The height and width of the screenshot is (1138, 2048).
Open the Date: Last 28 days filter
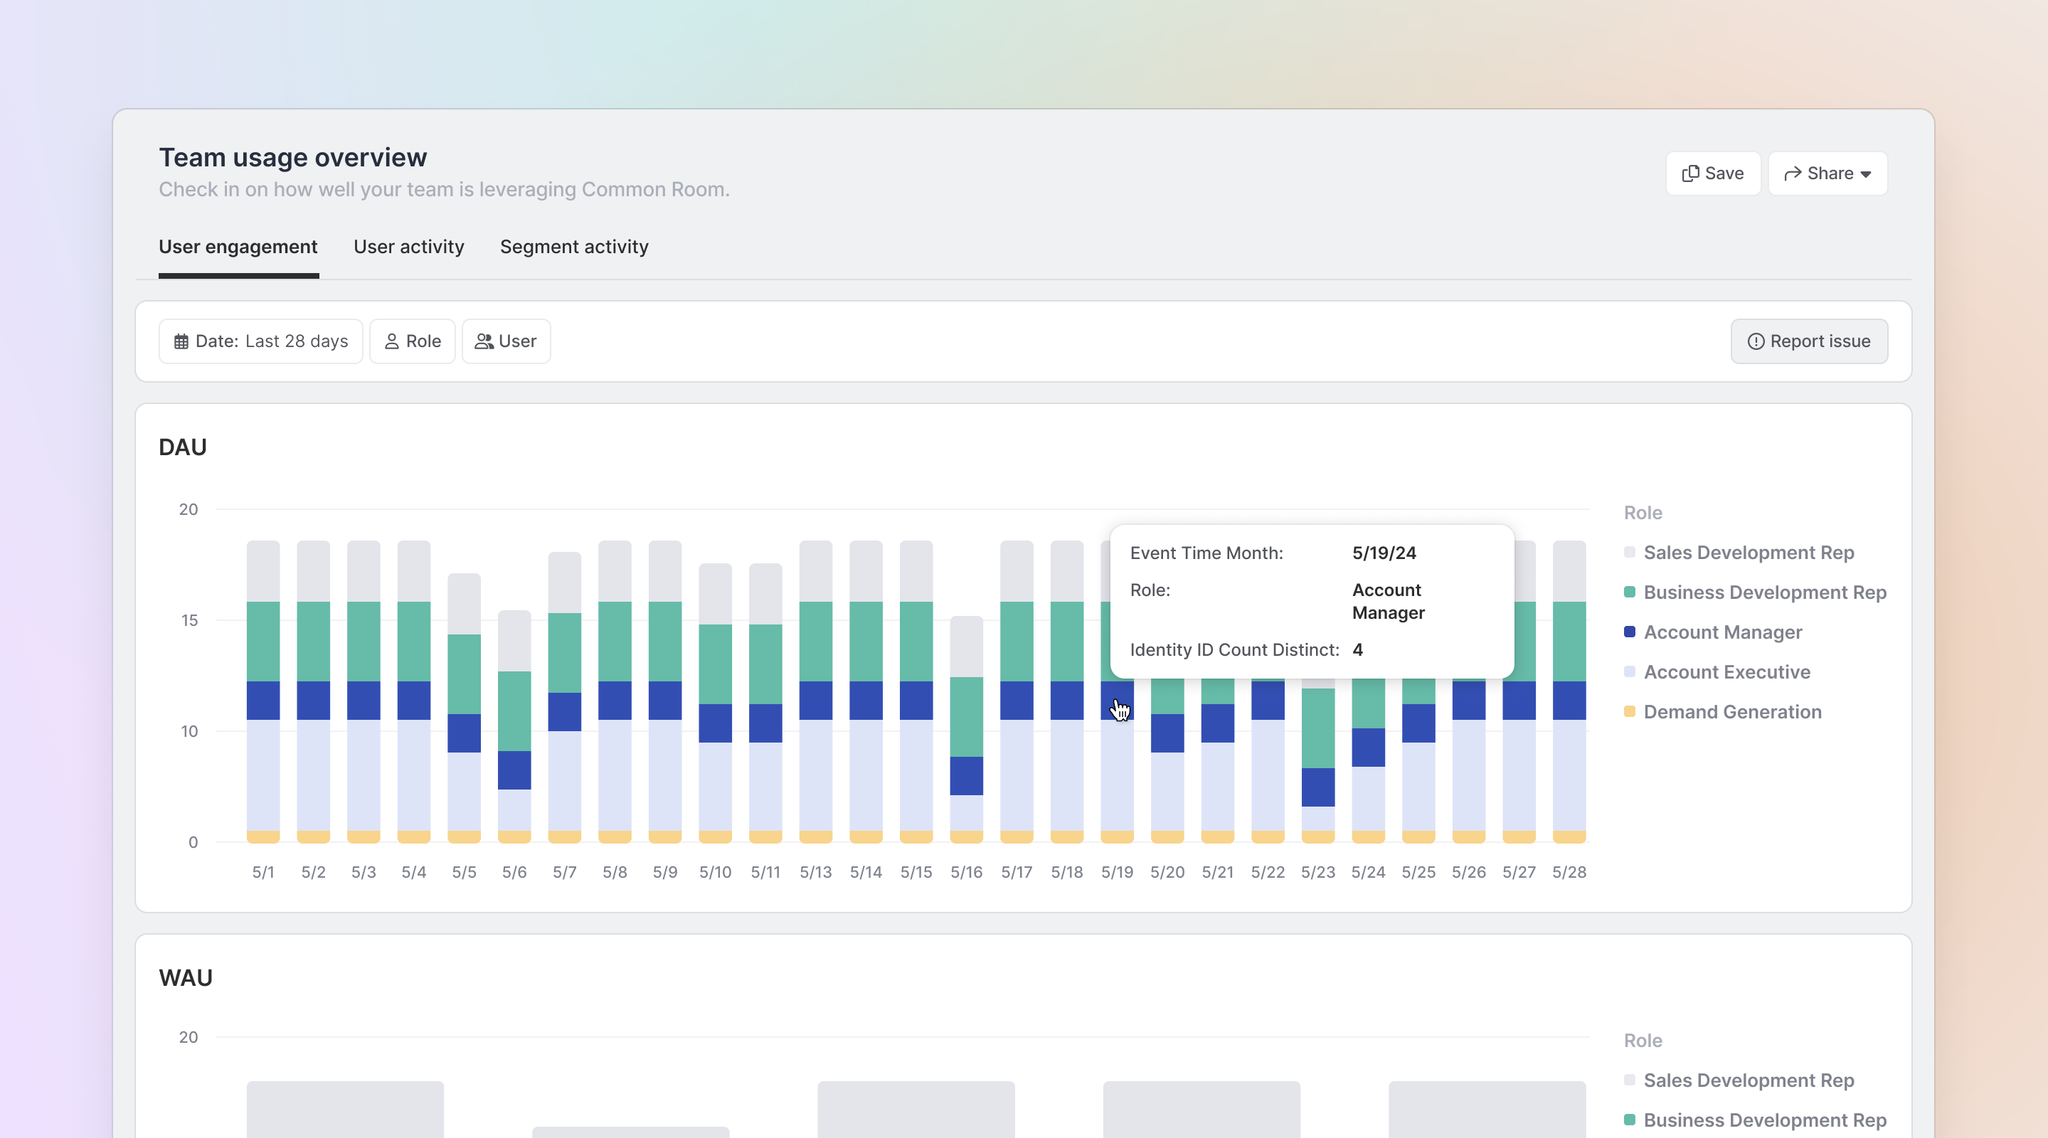(x=261, y=342)
